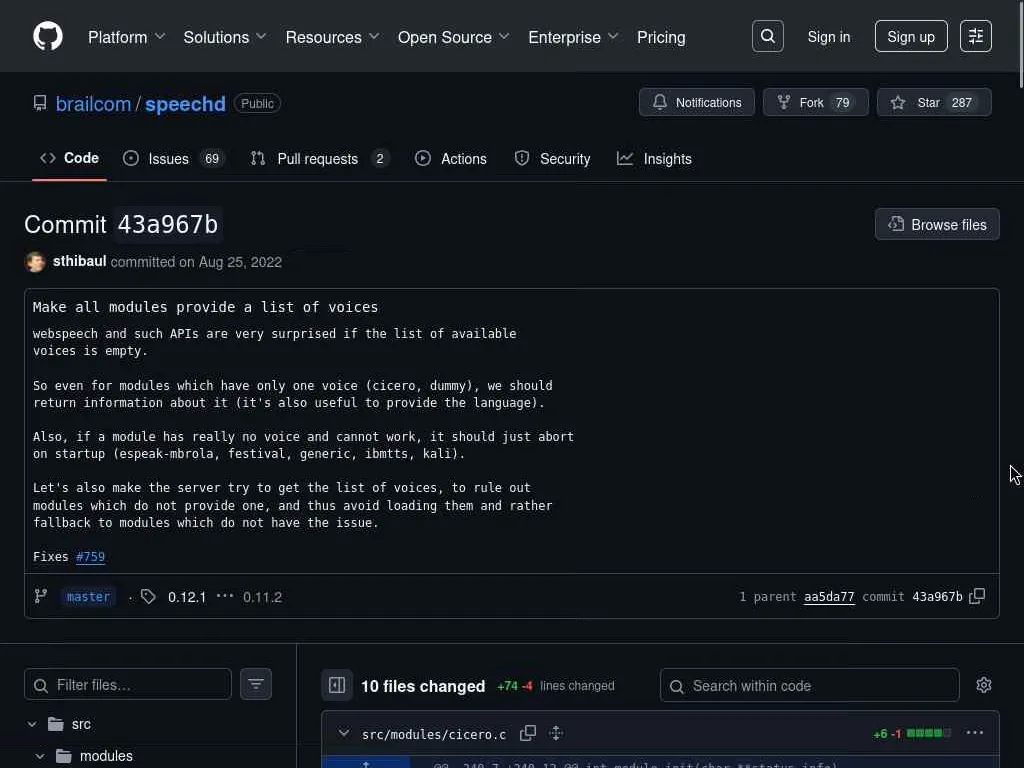Expand all lines in cicero.c diff
The height and width of the screenshot is (768, 1024).
coord(556,733)
